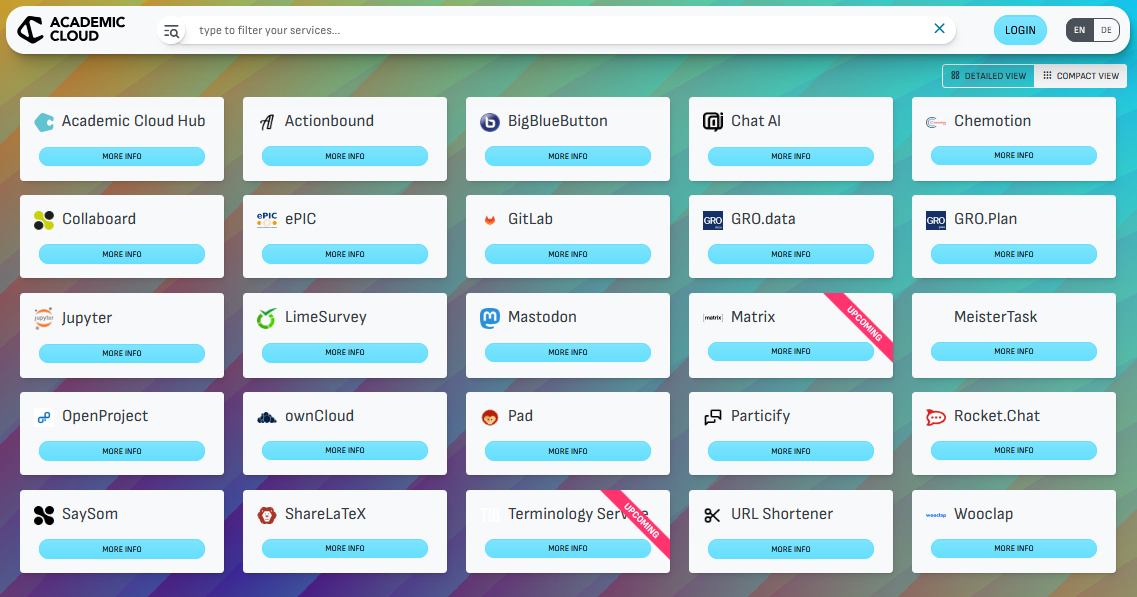This screenshot has height=597, width=1137.
Task: Click the Actionbound icon
Action: 267,122
